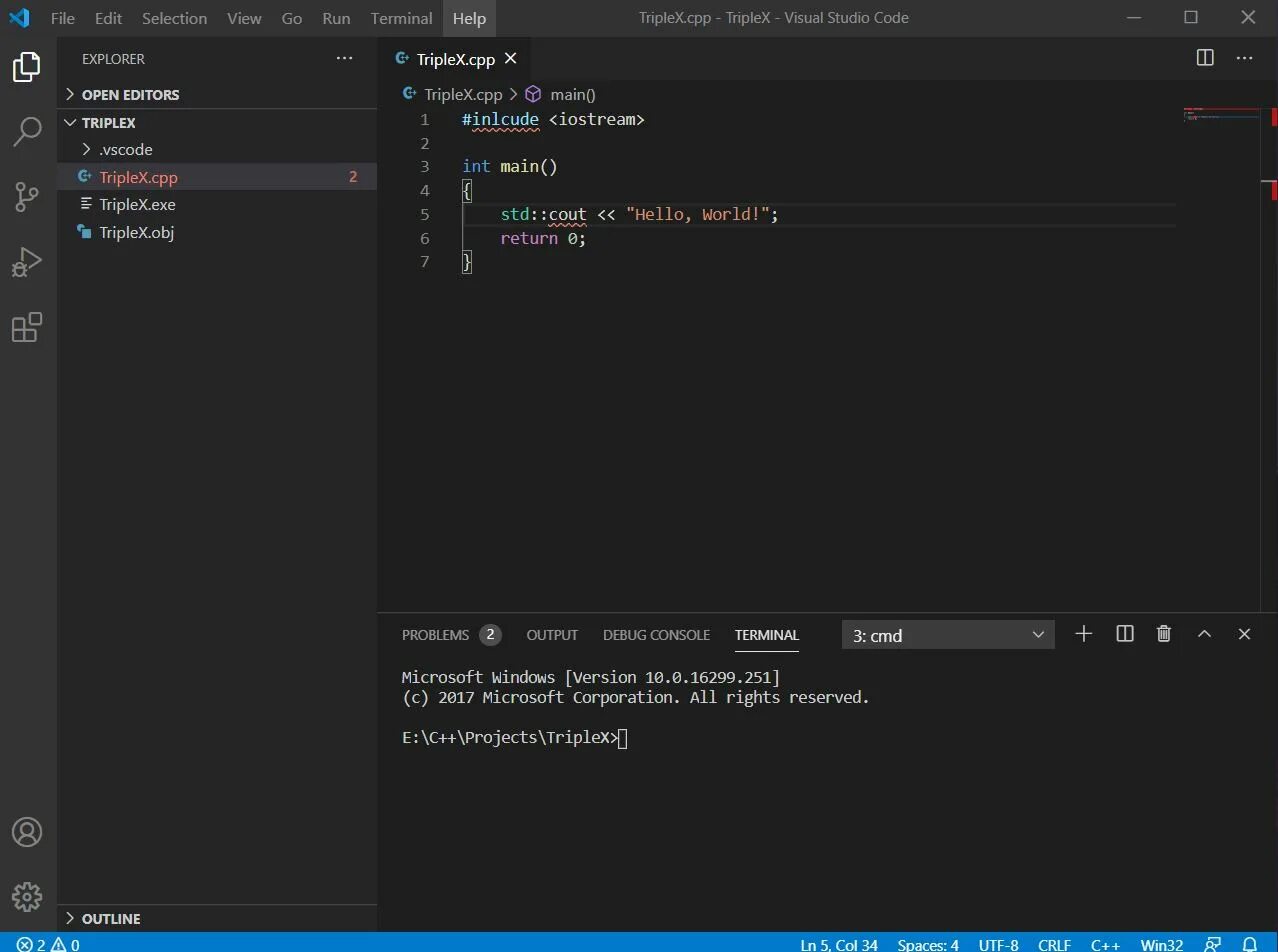Change language mode via 'C++'
The width and height of the screenshot is (1278, 952).
tap(1105, 944)
